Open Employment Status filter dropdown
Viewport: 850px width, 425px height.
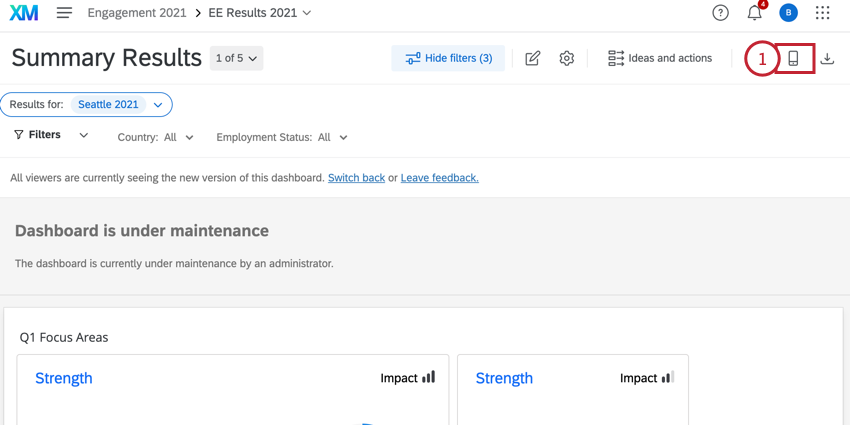click(282, 137)
